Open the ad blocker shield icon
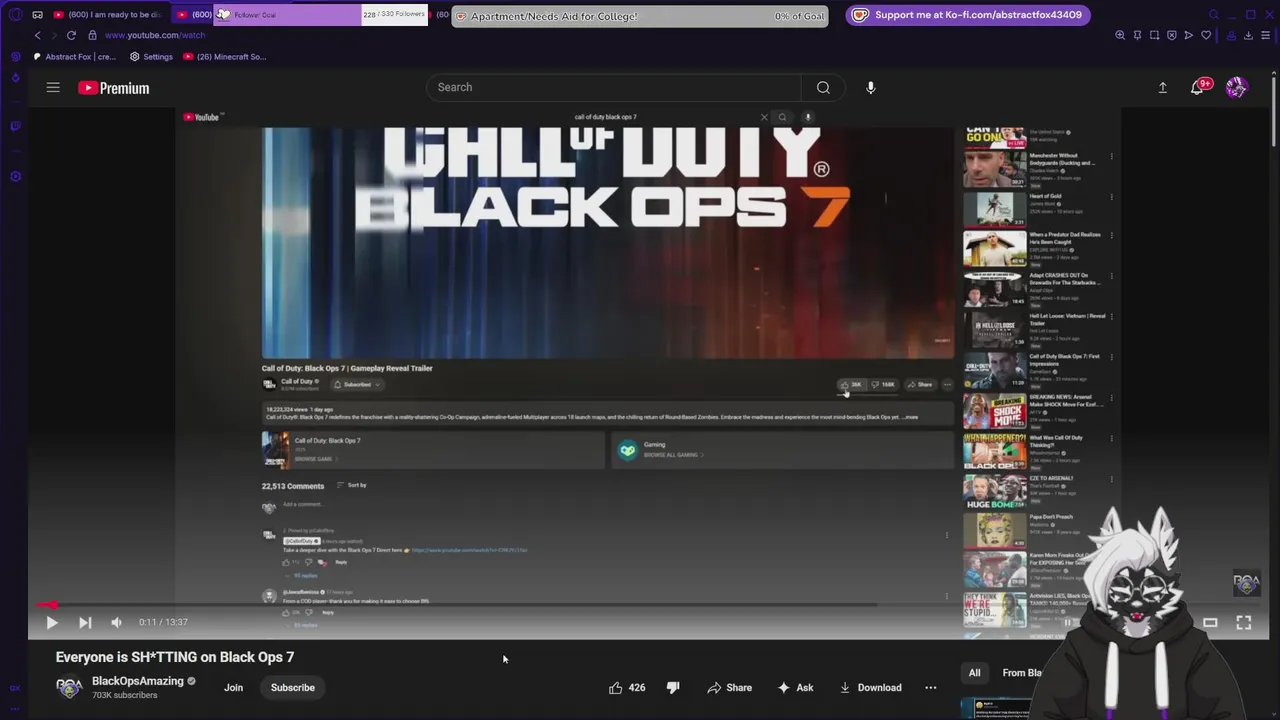Viewport: 1280px width, 720px height. tap(1171, 35)
